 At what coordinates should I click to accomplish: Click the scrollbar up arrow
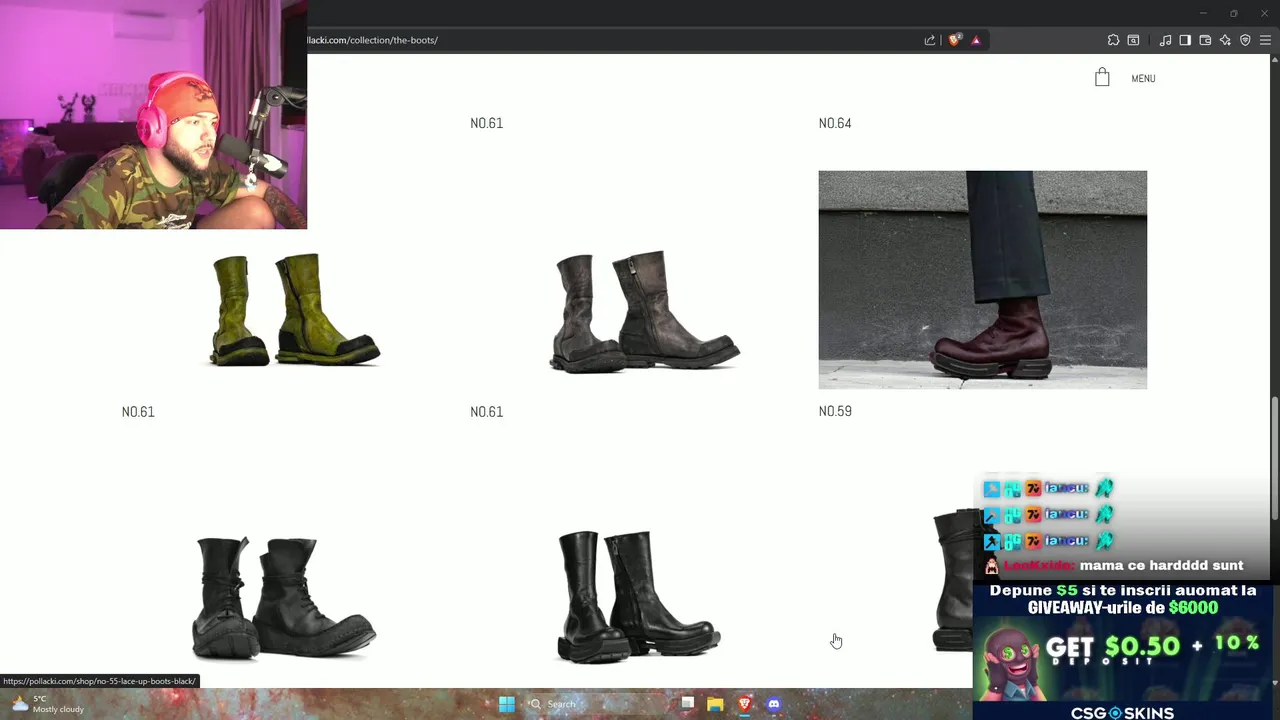[x=1274, y=61]
